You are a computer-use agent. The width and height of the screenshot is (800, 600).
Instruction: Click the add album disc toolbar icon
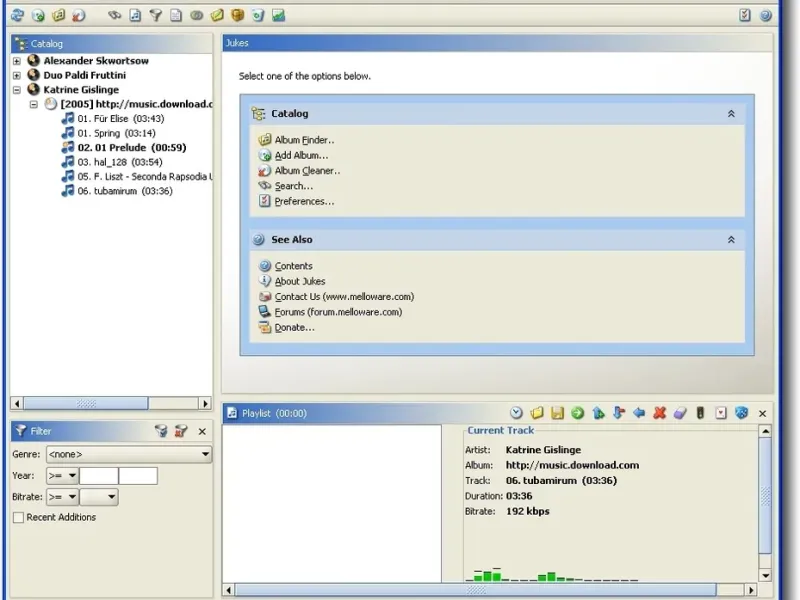pyautogui.click(x=38, y=15)
